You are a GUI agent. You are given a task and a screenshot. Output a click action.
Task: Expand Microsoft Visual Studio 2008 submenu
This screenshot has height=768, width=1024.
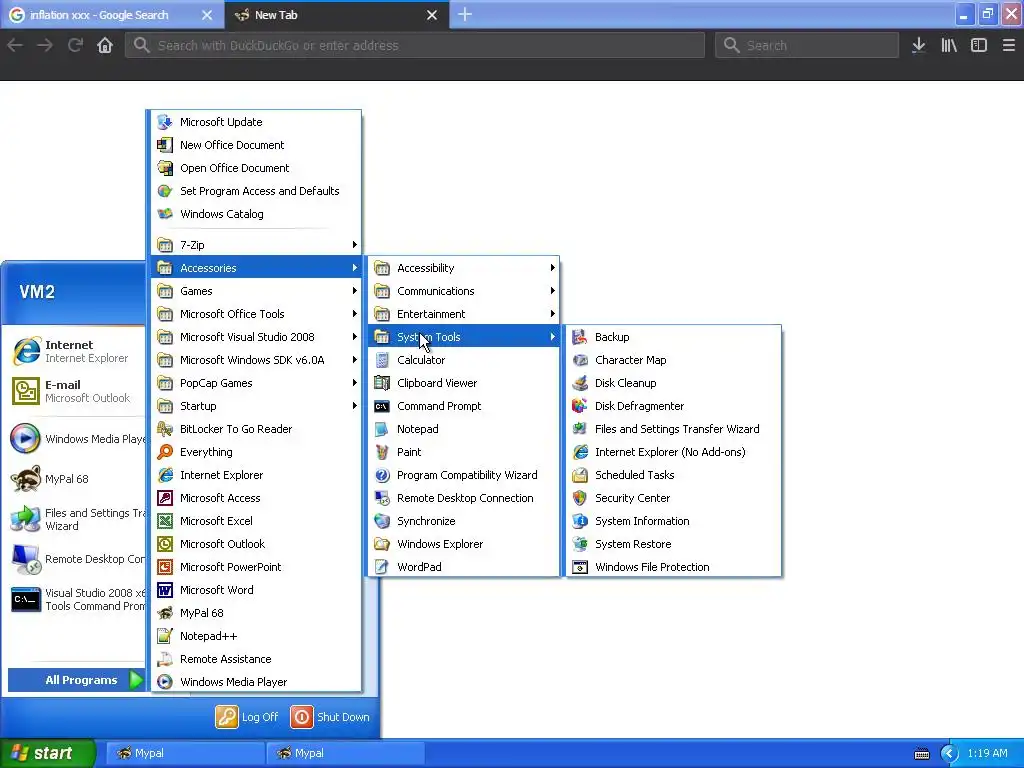(257, 337)
